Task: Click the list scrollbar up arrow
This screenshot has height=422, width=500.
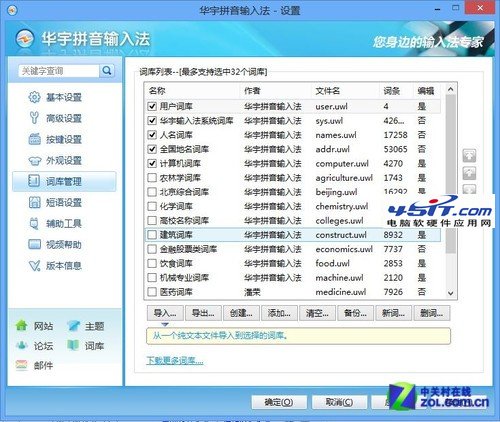Action: (451, 89)
